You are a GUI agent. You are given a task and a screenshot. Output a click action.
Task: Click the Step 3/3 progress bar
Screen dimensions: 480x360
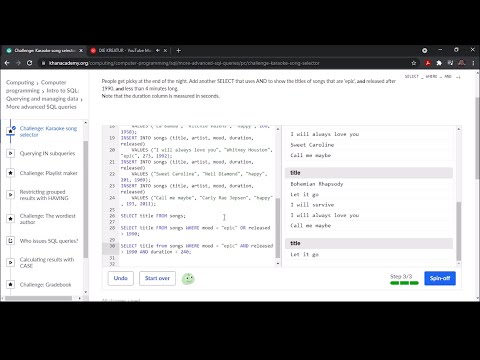click(x=404, y=283)
